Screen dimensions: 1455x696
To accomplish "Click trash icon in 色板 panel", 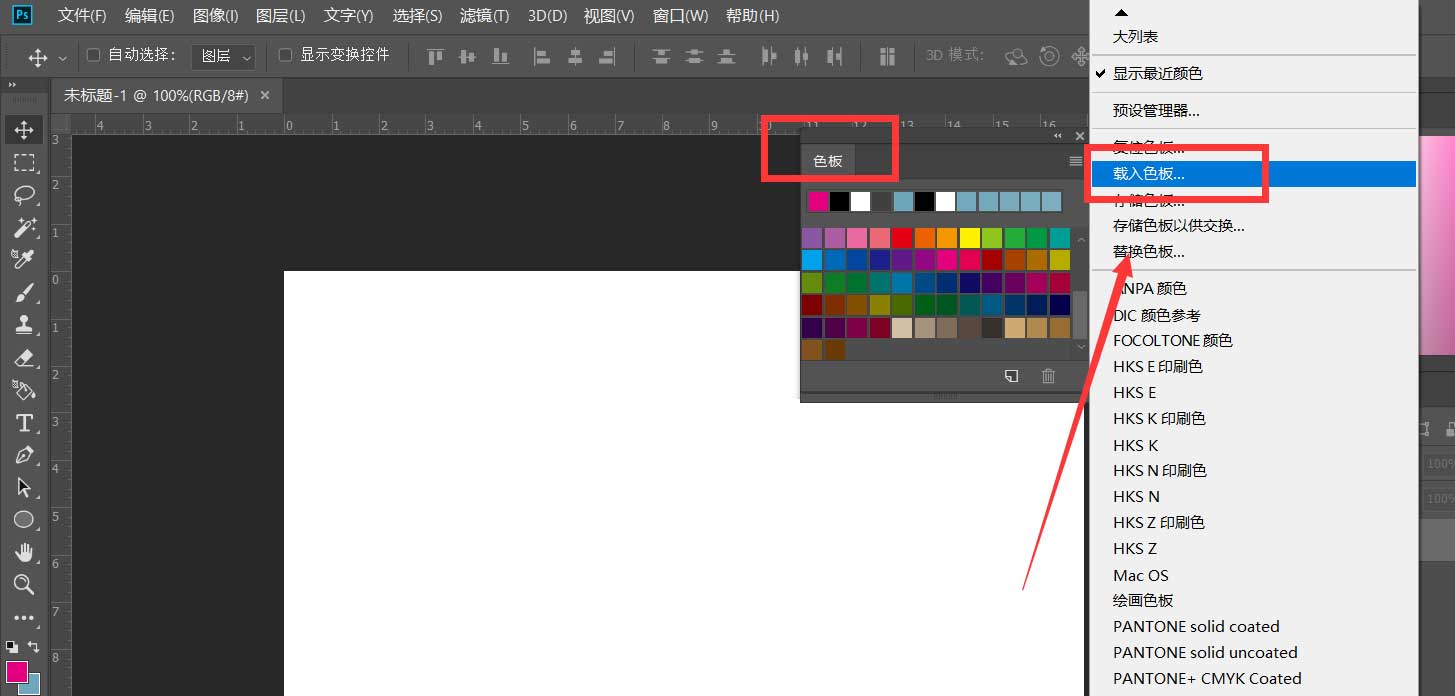I will [1048, 376].
